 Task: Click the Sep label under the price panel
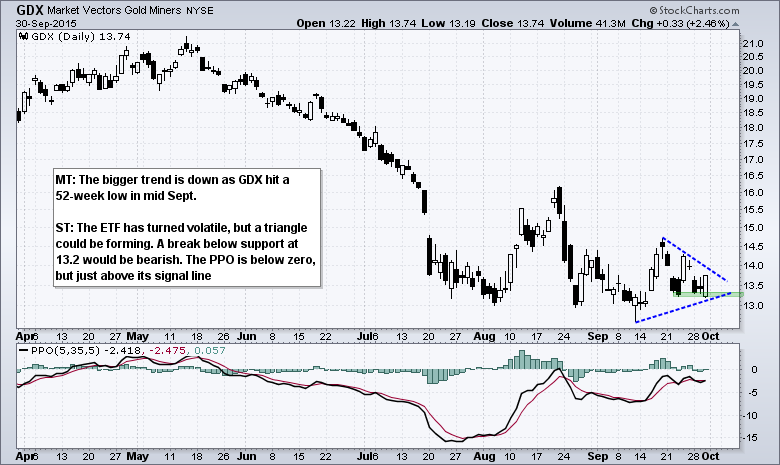[x=597, y=336]
